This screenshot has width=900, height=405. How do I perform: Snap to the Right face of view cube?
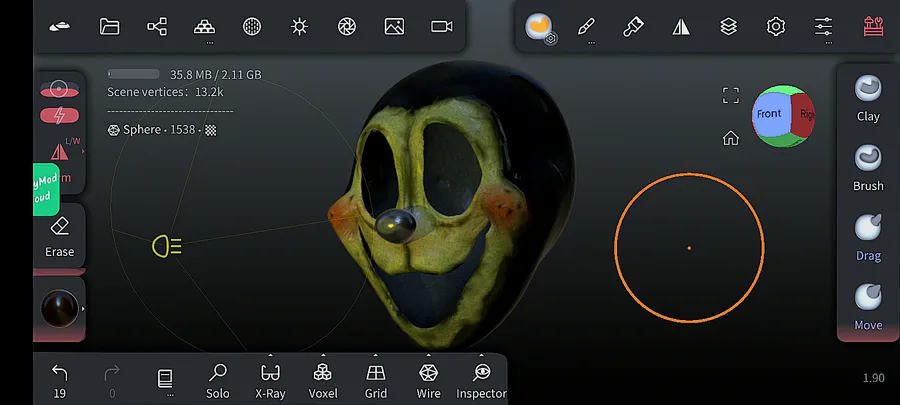point(804,115)
